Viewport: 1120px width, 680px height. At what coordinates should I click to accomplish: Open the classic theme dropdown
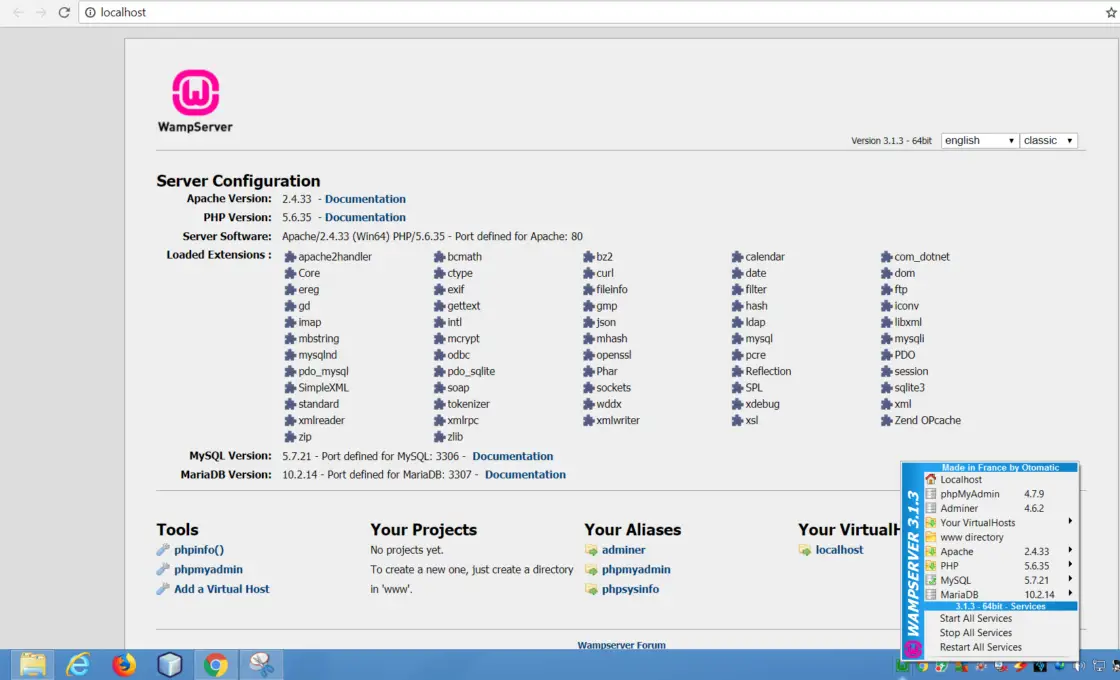click(x=1048, y=141)
